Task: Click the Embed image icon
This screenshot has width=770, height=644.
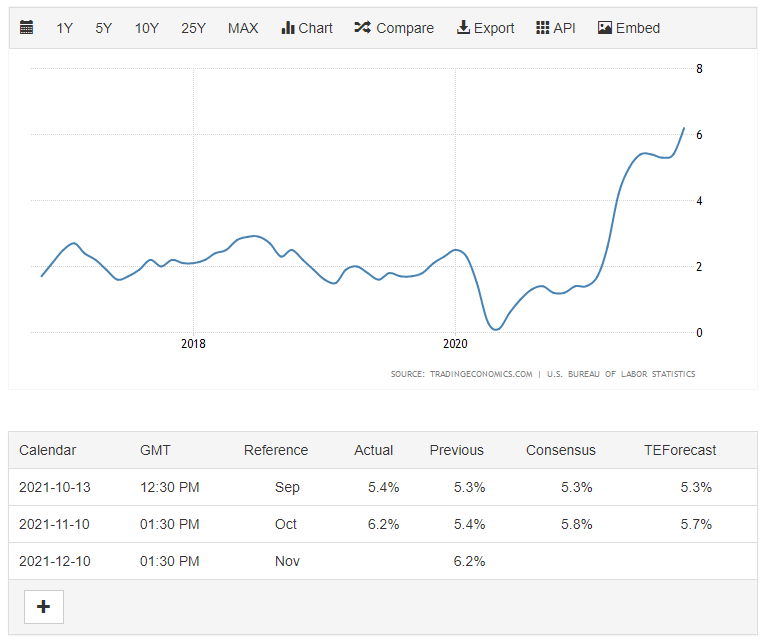Action: point(604,28)
